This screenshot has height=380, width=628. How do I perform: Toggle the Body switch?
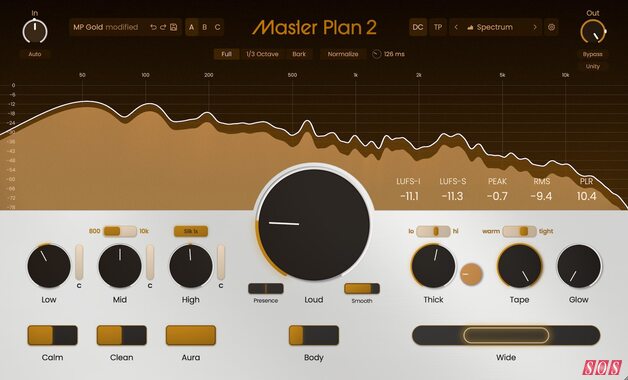314,335
